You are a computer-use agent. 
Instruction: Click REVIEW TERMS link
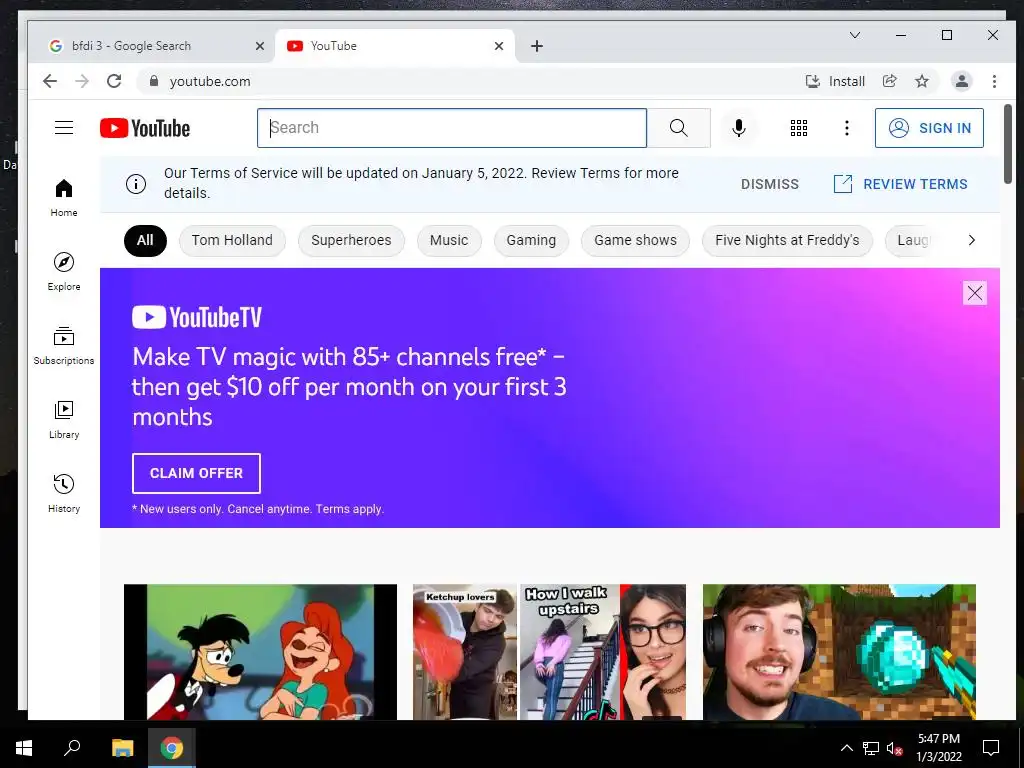pyautogui.click(x=901, y=184)
